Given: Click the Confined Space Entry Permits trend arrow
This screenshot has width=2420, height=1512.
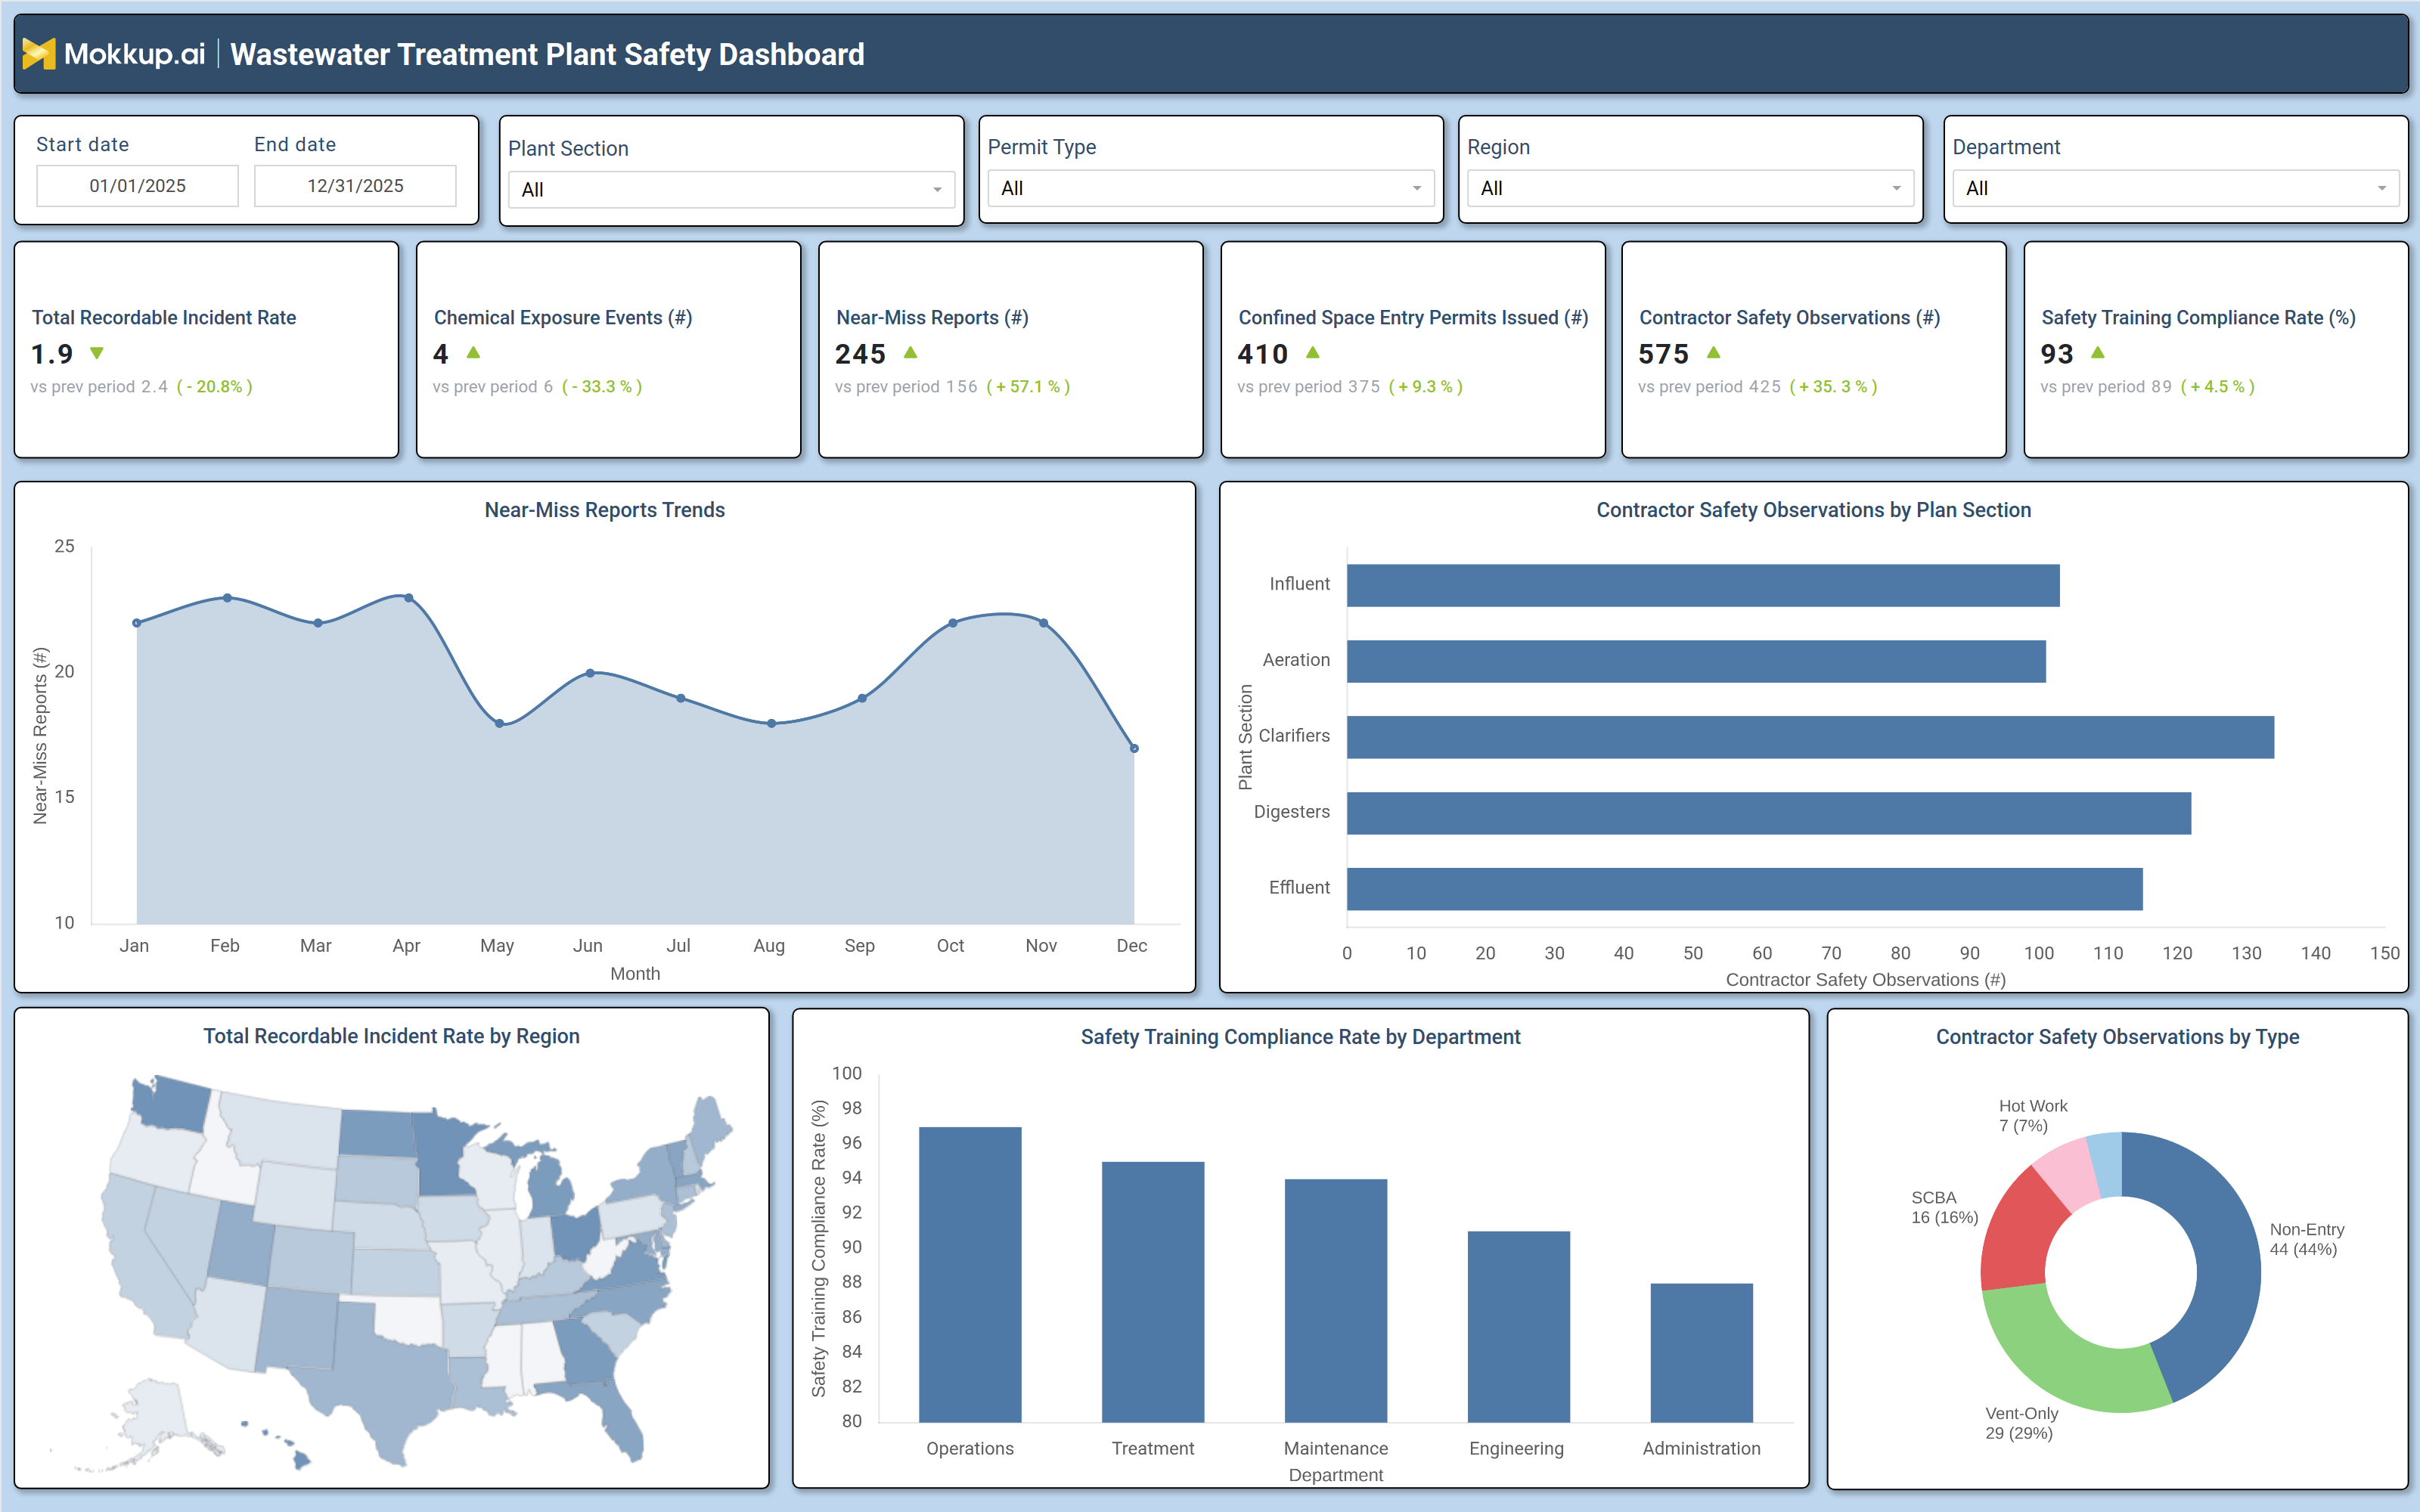Looking at the screenshot, I should click(1313, 353).
